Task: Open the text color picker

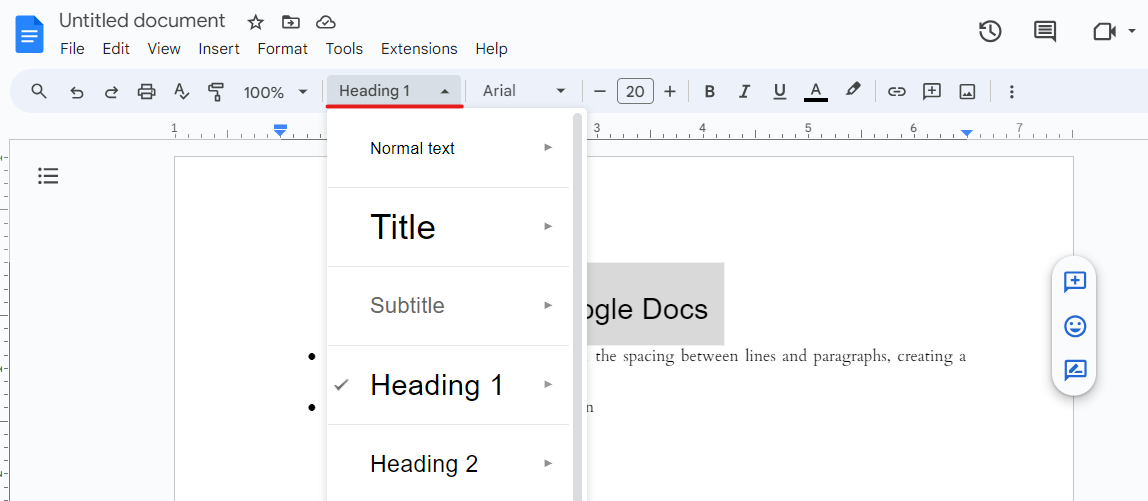Action: tap(816, 91)
